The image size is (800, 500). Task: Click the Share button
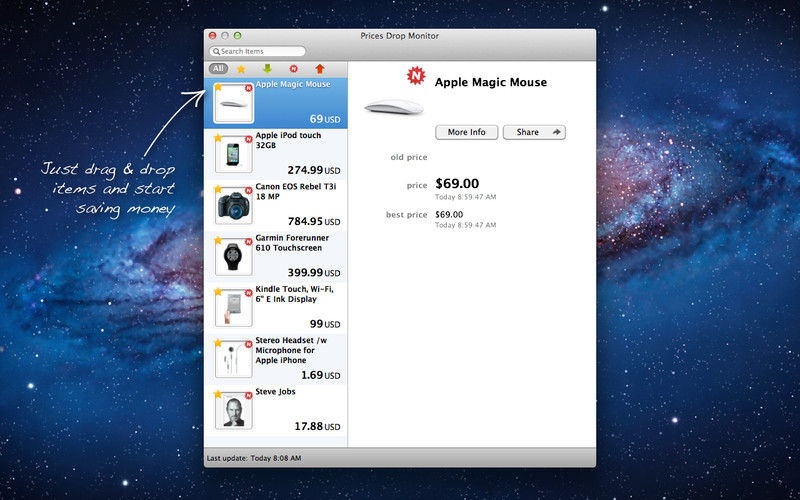(x=534, y=132)
